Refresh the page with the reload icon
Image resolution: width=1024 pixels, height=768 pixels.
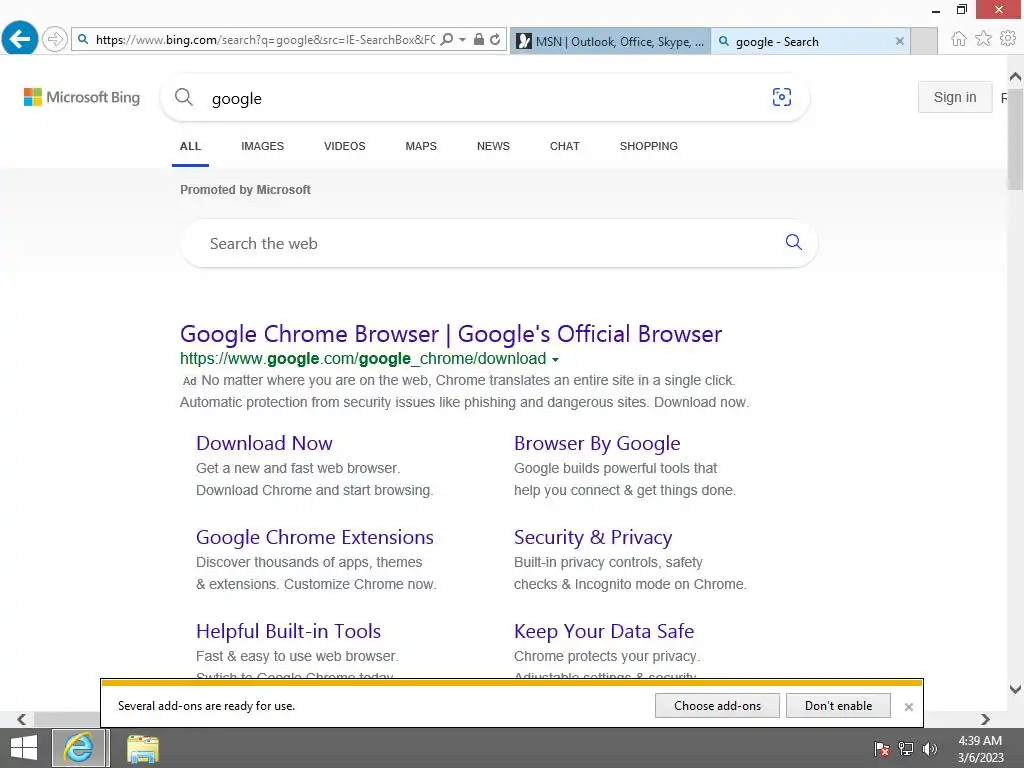click(495, 39)
